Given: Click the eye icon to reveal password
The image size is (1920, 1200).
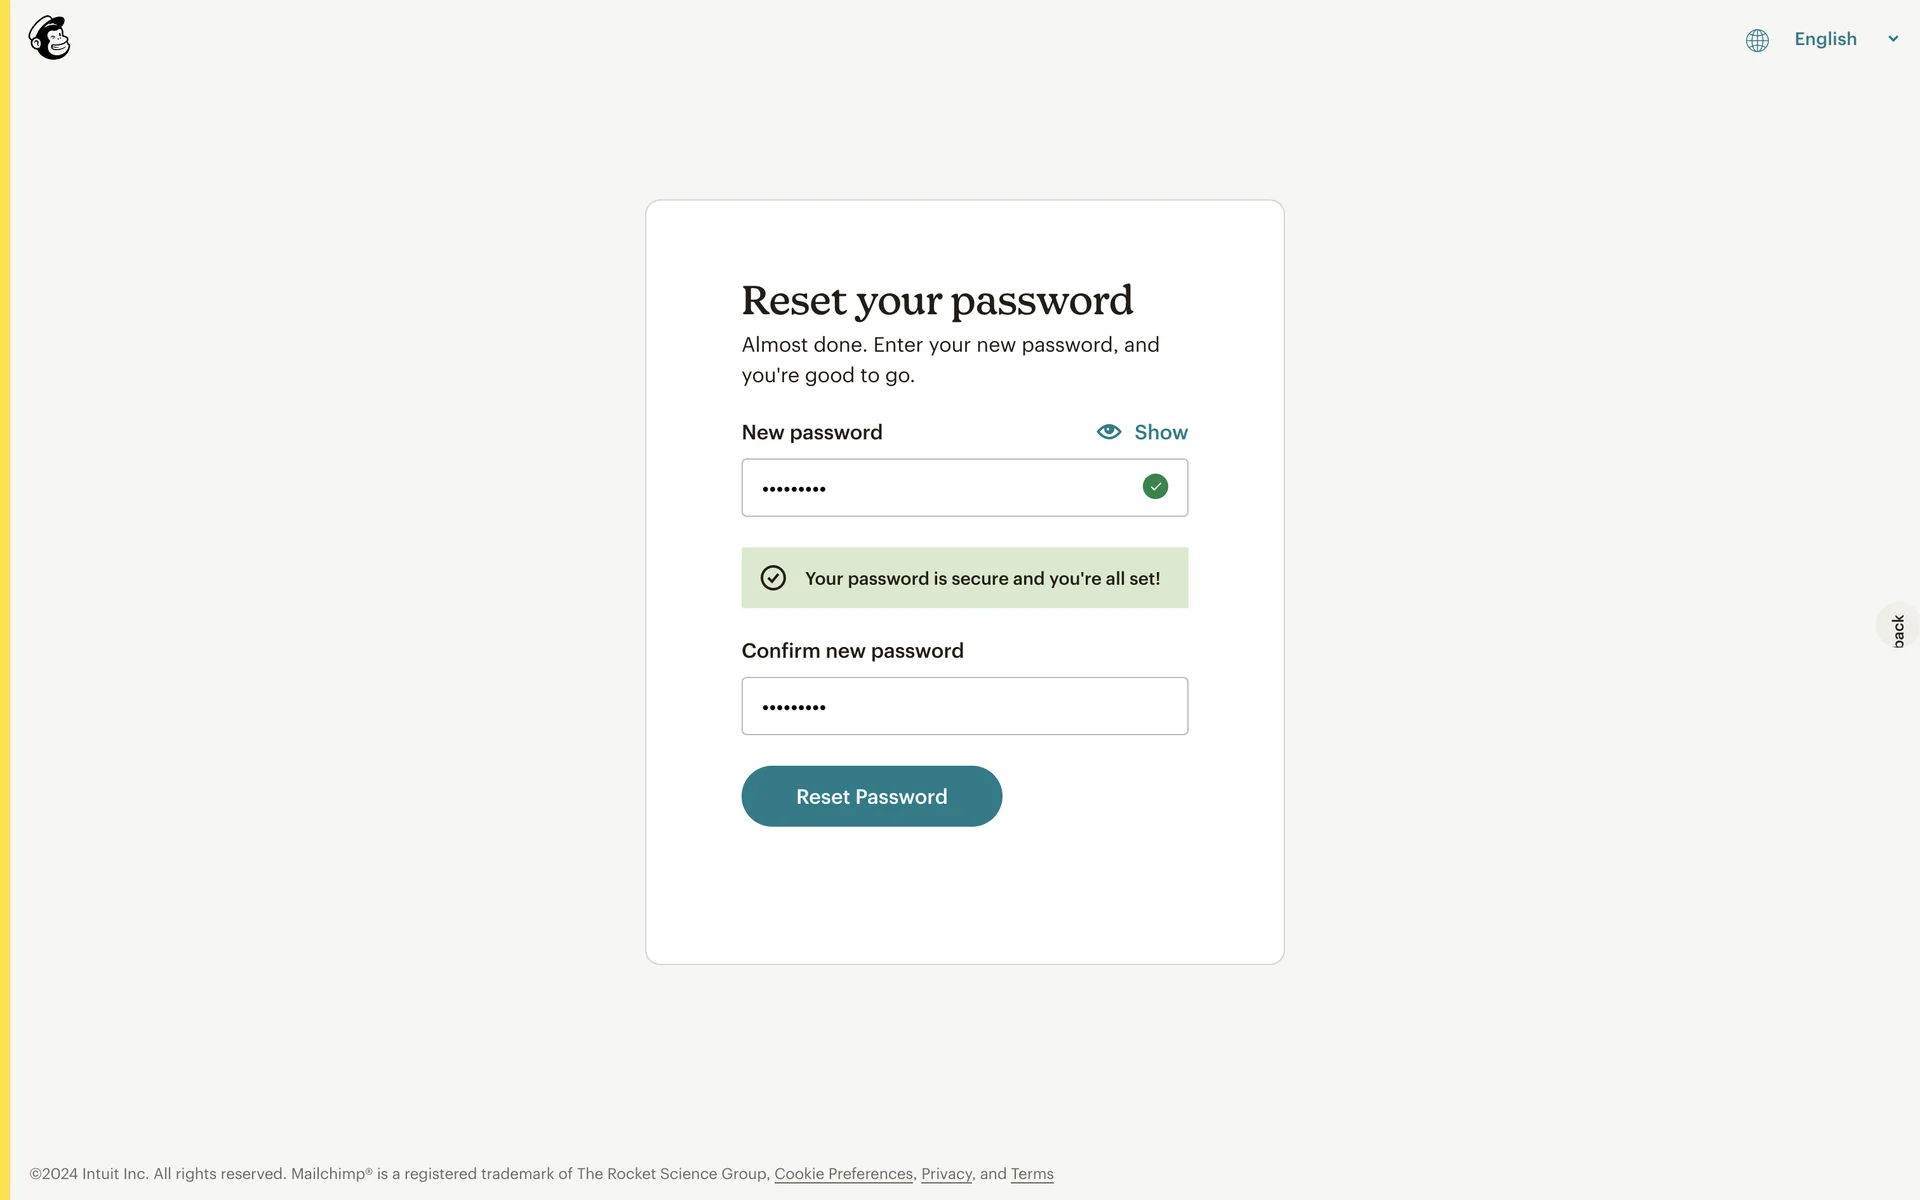Looking at the screenshot, I should click(x=1109, y=432).
